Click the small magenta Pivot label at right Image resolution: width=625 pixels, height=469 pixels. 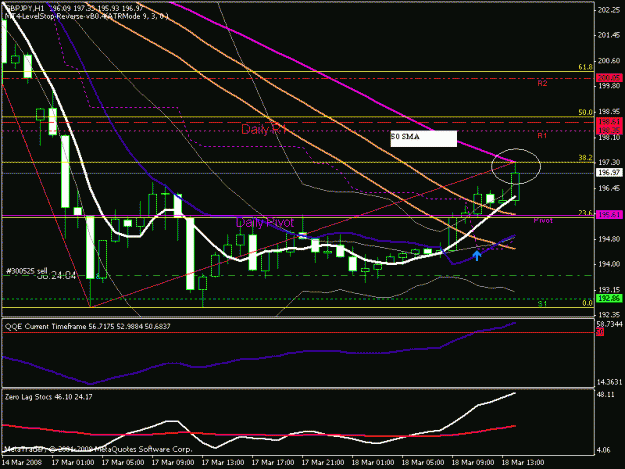click(543, 220)
